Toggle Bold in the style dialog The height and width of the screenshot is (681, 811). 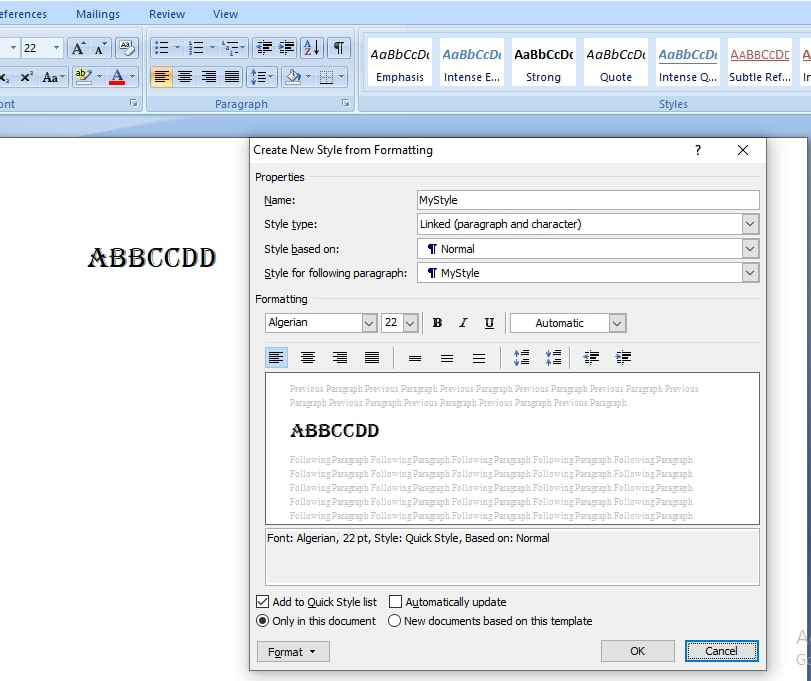(437, 323)
